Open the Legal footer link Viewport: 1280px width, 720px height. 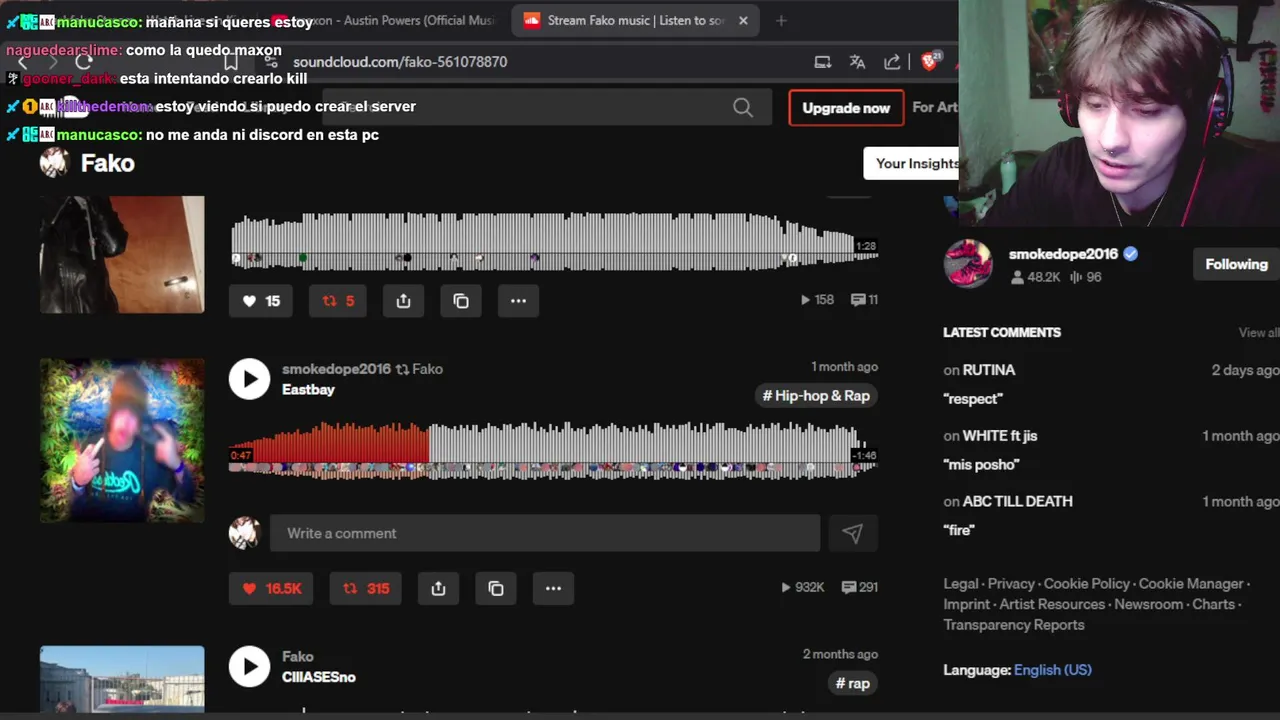pyautogui.click(x=961, y=584)
